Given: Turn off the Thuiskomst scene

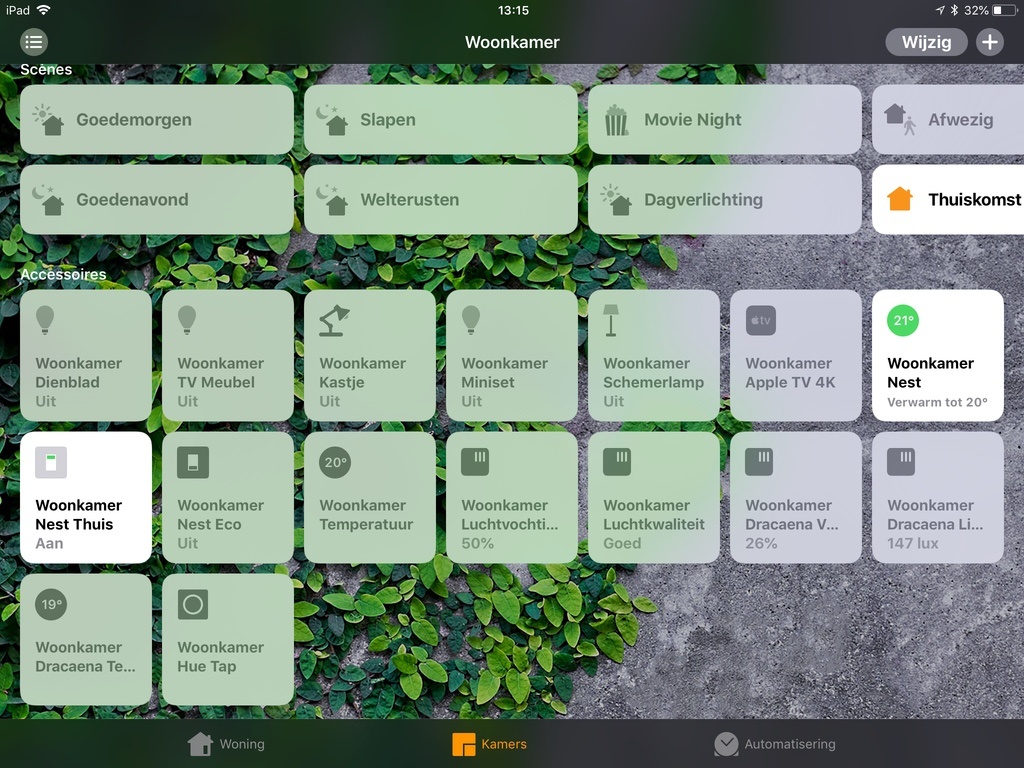Looking at the screenshot, I should pyautogui.click(x=948, y=199).
